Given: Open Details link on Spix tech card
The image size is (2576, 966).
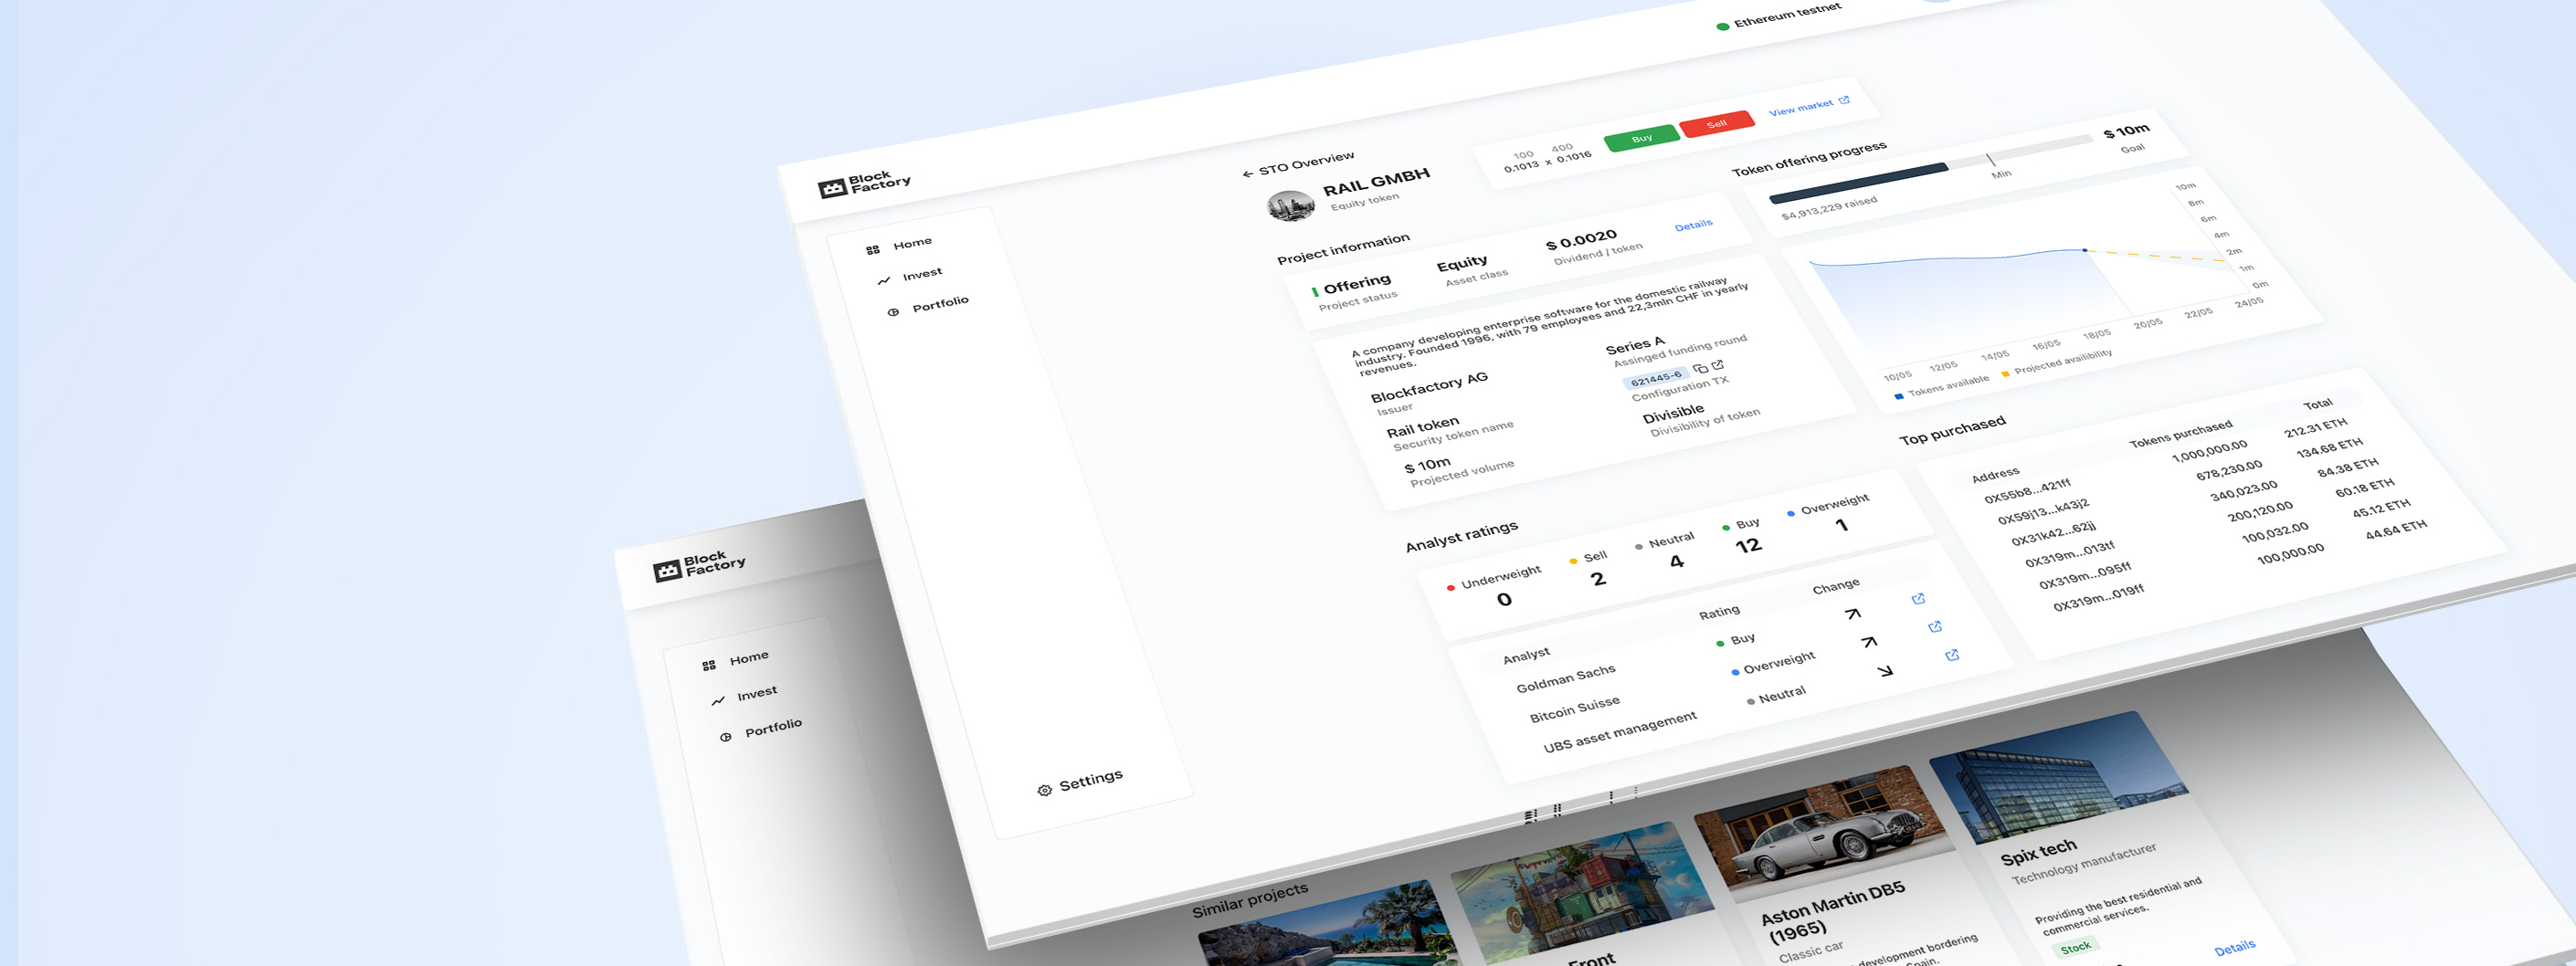Looking at the screenshot, I should click(2234, 948).
